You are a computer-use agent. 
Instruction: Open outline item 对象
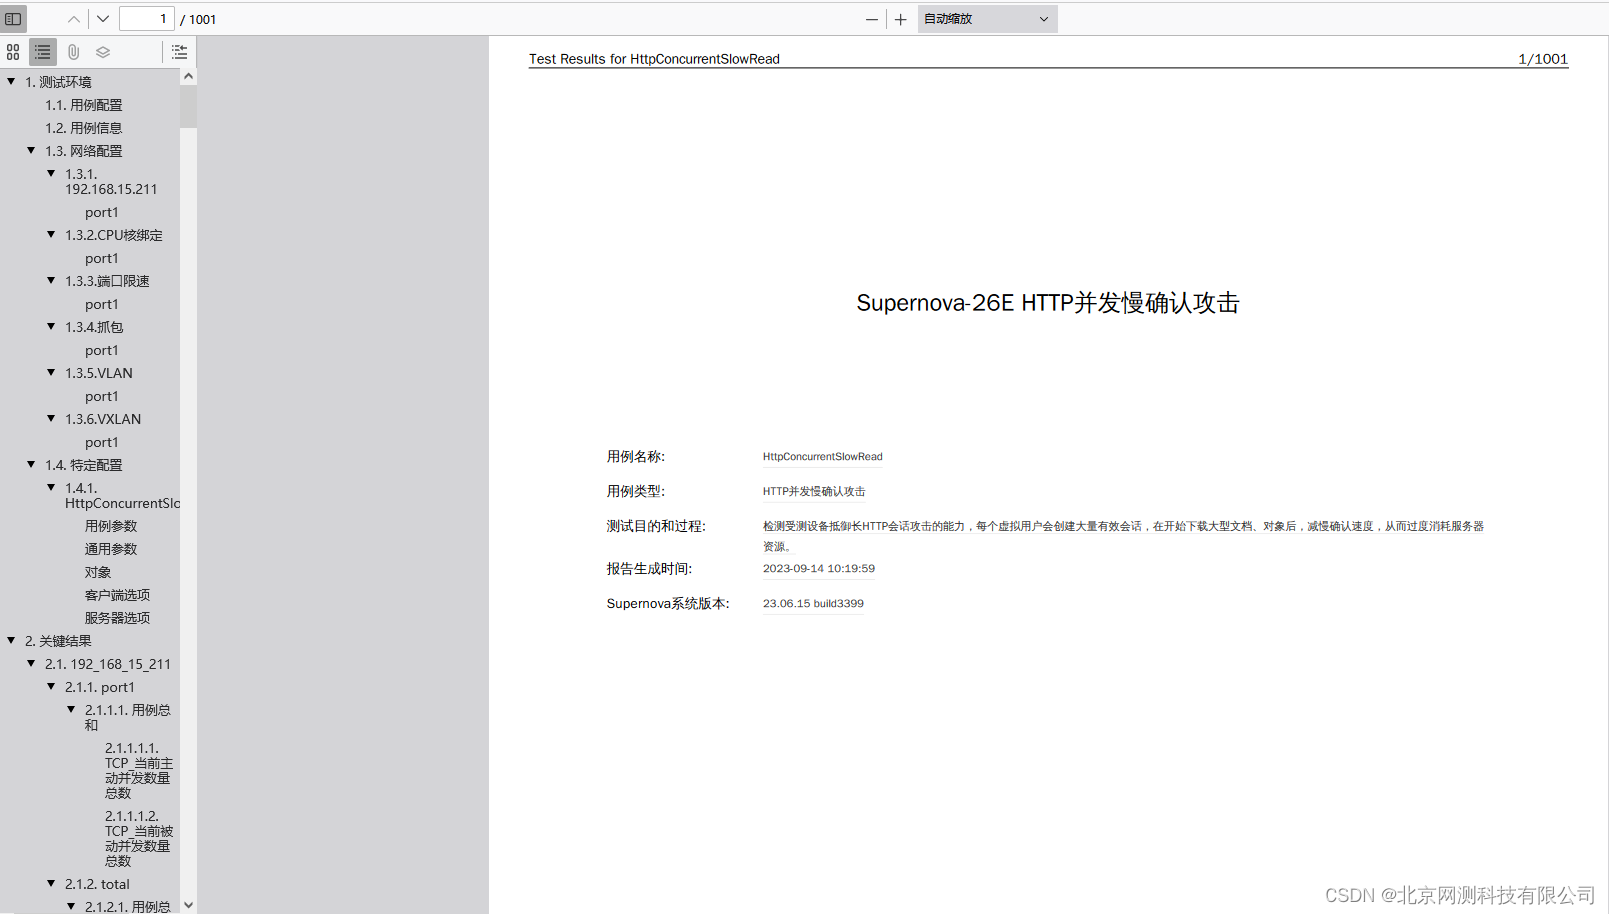pyautogui.click(x=98, y=572)
